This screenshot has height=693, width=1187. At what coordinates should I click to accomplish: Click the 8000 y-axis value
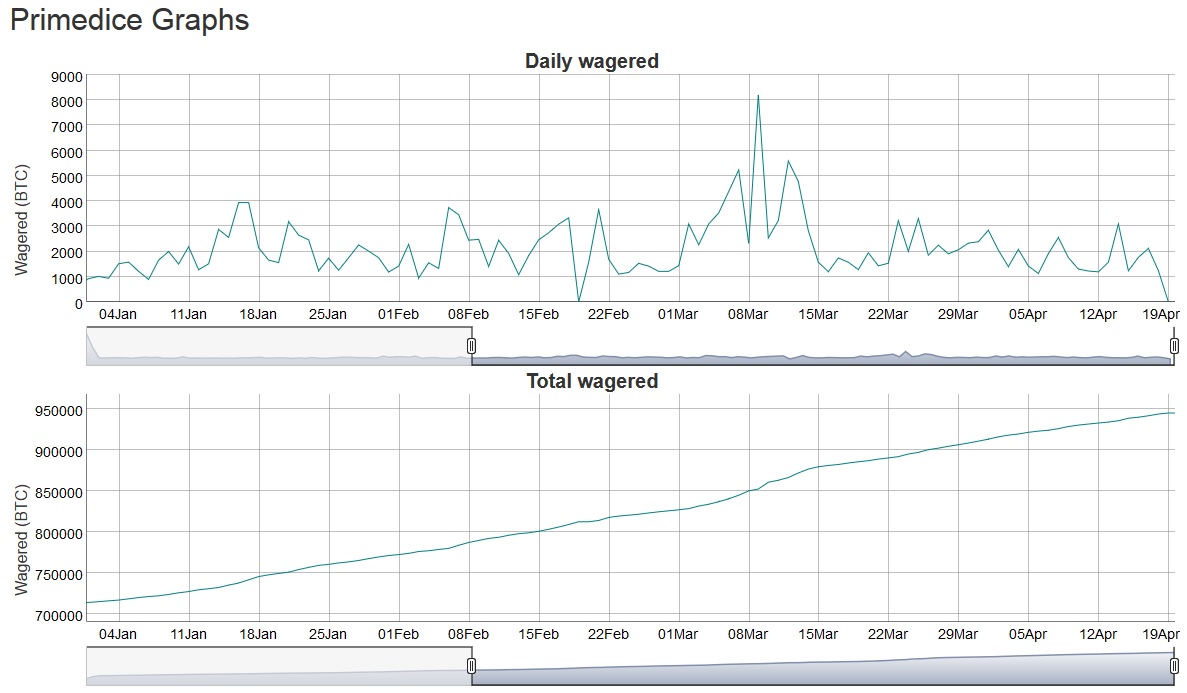pos(67,102)
